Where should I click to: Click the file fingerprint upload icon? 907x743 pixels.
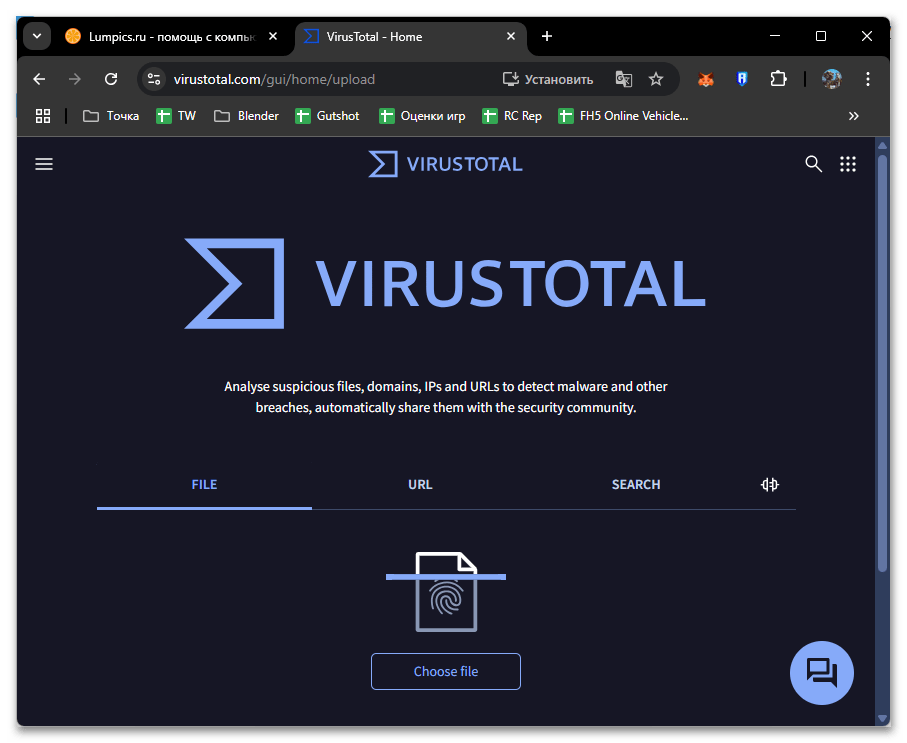tap(446, 591)
